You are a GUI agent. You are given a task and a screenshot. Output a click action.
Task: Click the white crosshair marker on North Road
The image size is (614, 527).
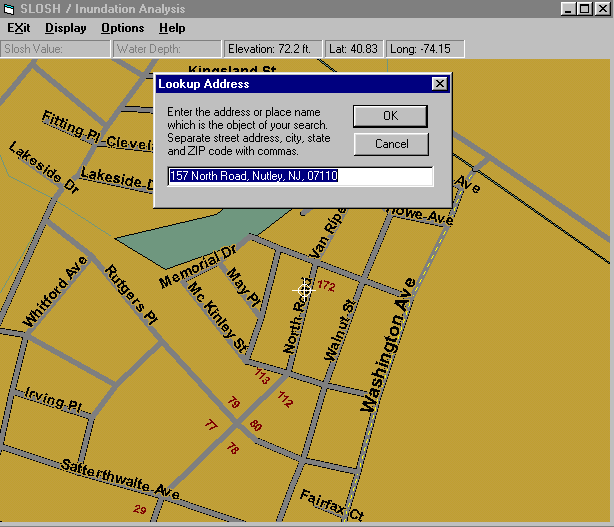point(305,291)
